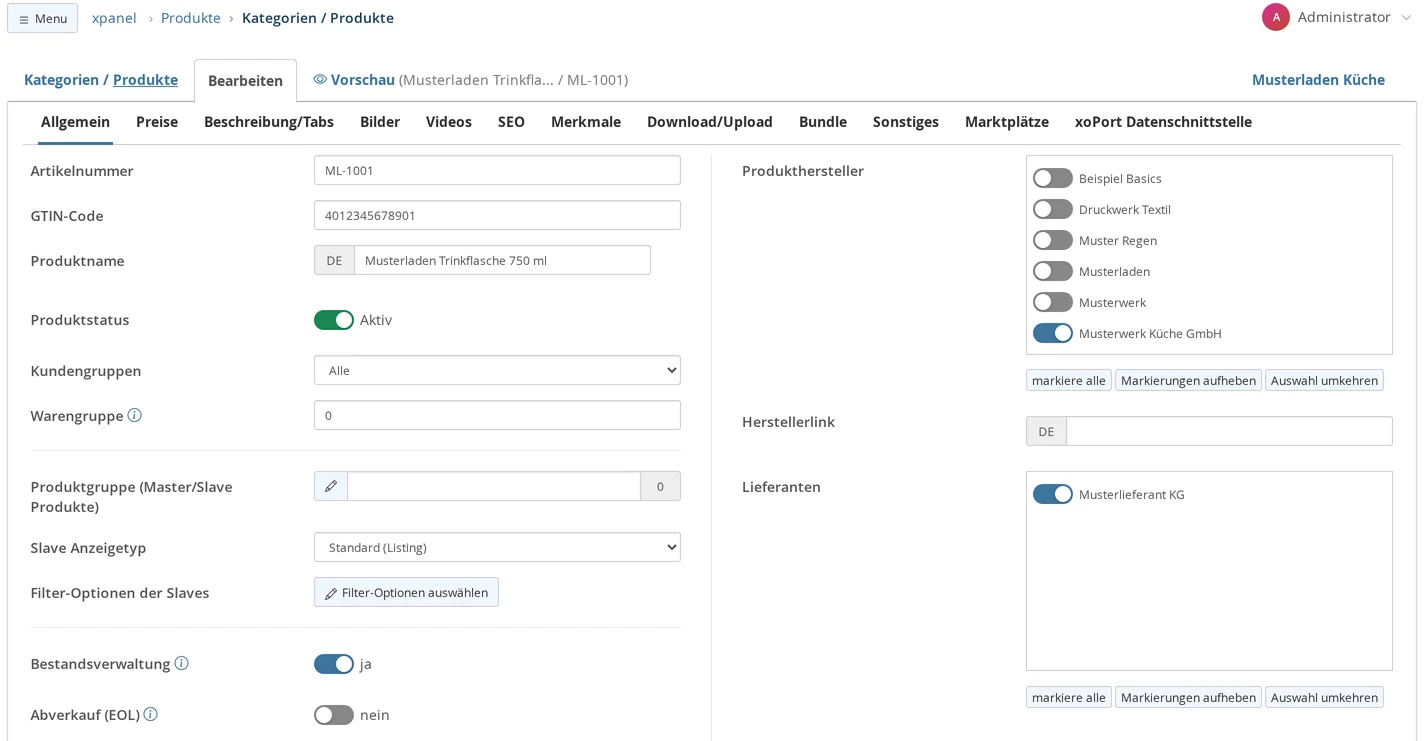The width and height of the screenshot is (1424, 741).
Task: Click the Produkte breadcrumb link
Action: (191, 18)
